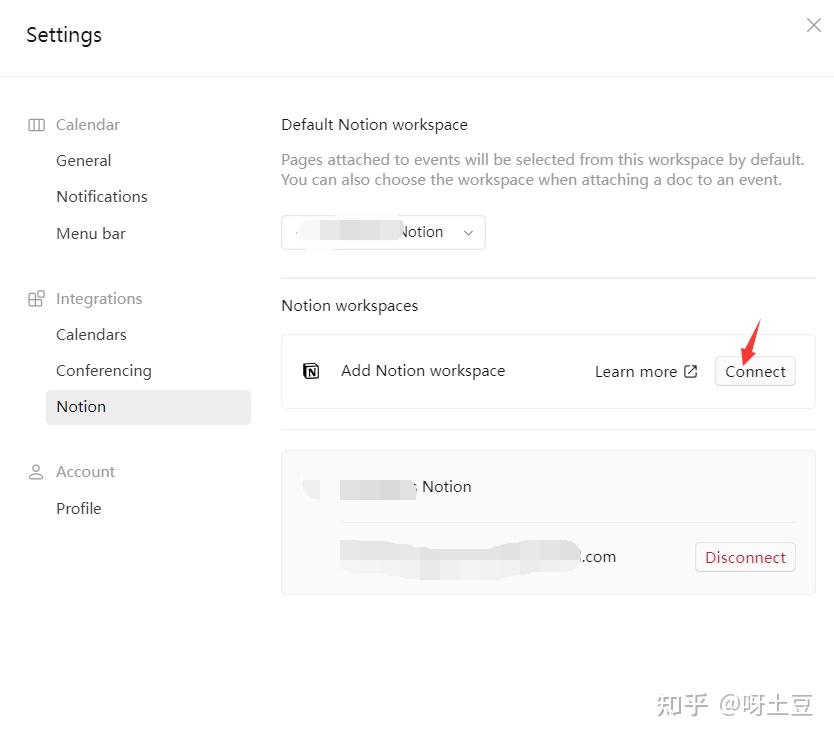Open Profile under Account
This screenshot has width=834, height=738.
click(78, 508)
